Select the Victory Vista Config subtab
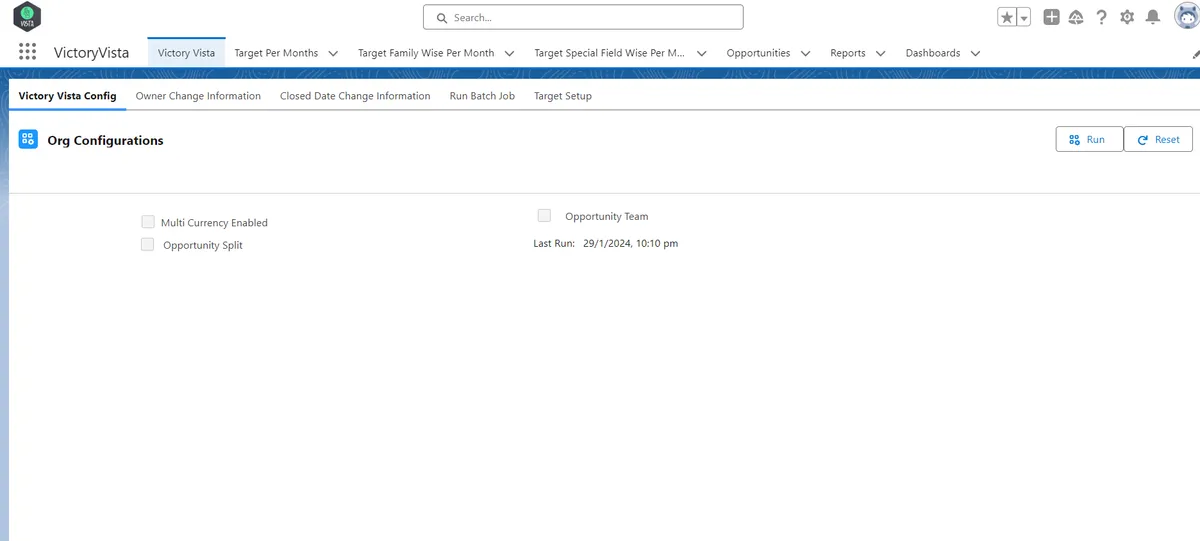The image size is (1200, 541). [67, 96]
